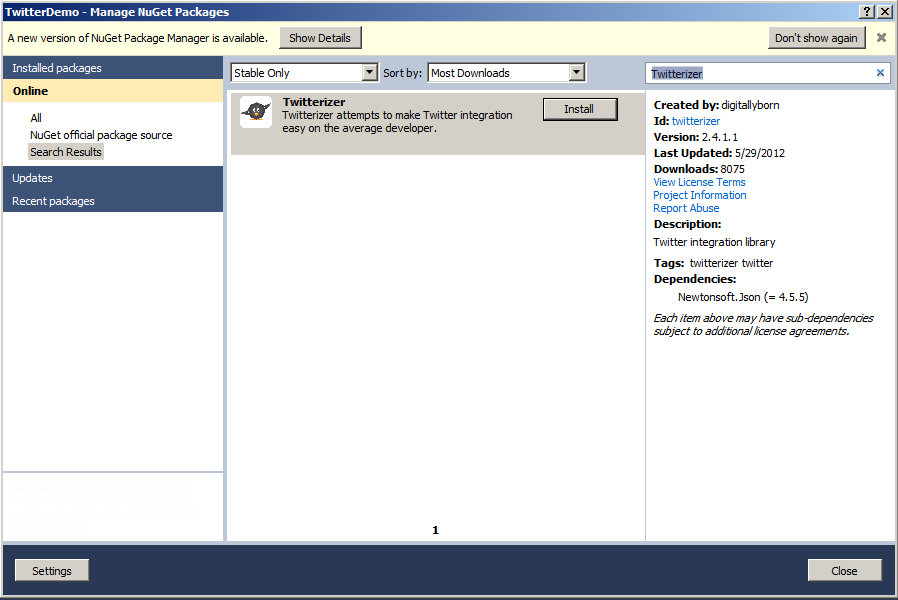The width and height of the screenshot is (898, 600).
Task: Click Last Updated: 5/29/2012 text
Action: [x=719, y=153]
